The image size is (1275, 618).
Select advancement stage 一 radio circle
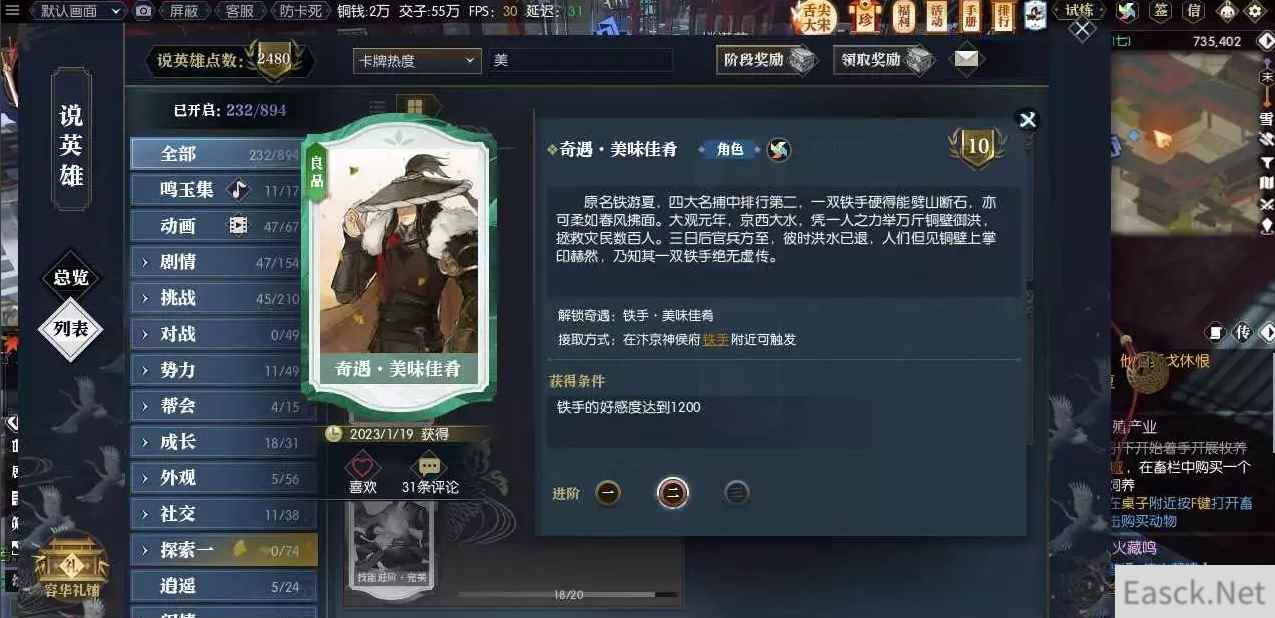(608, 492)
